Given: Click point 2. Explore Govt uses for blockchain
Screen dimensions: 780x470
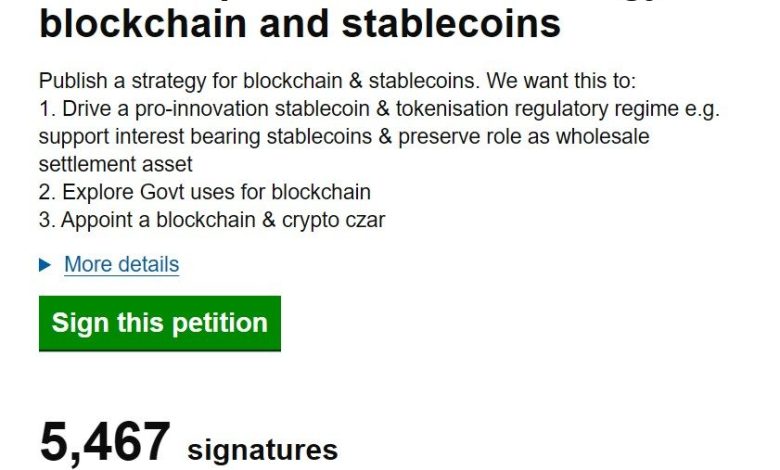Looking at the screenshot, I should (x=204, y=192).
